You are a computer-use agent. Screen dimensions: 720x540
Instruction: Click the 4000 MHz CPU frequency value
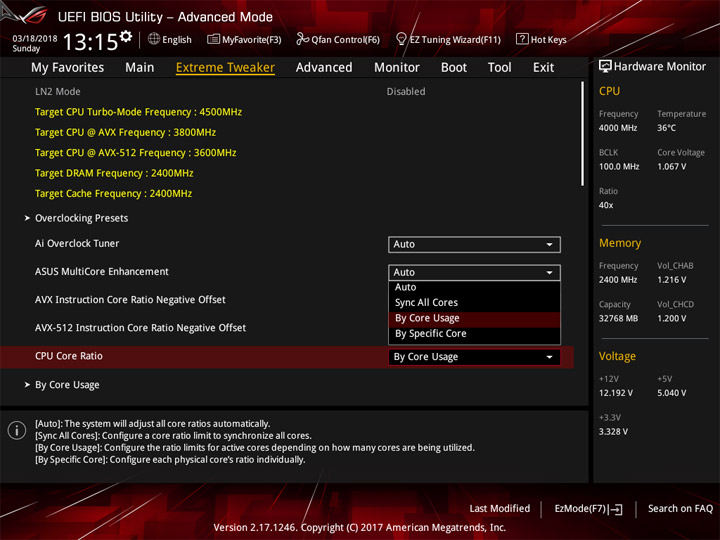(618, 128)
